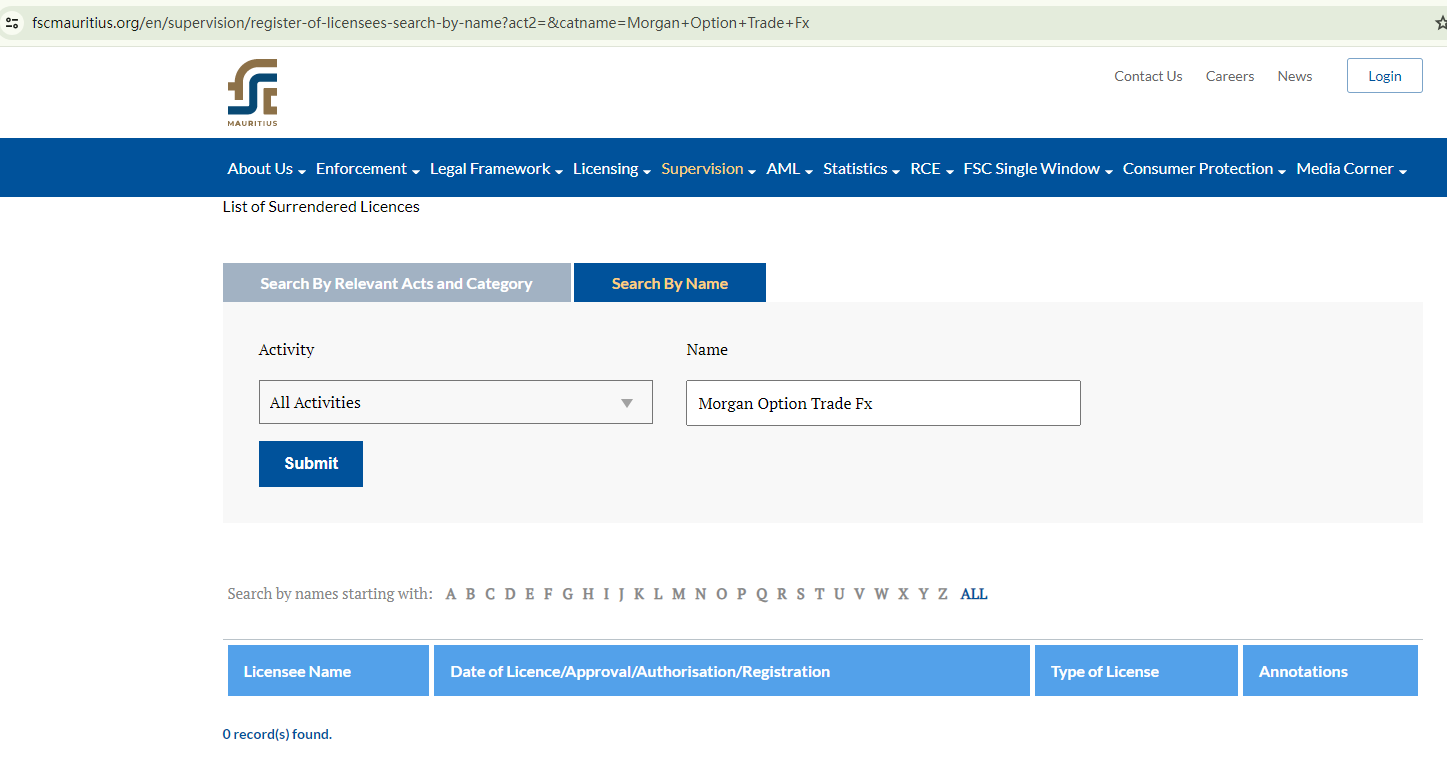Viewport: 1447px width, 782px height.
Task: Open the Legal Framework dropdown
Action: point(496,169)
